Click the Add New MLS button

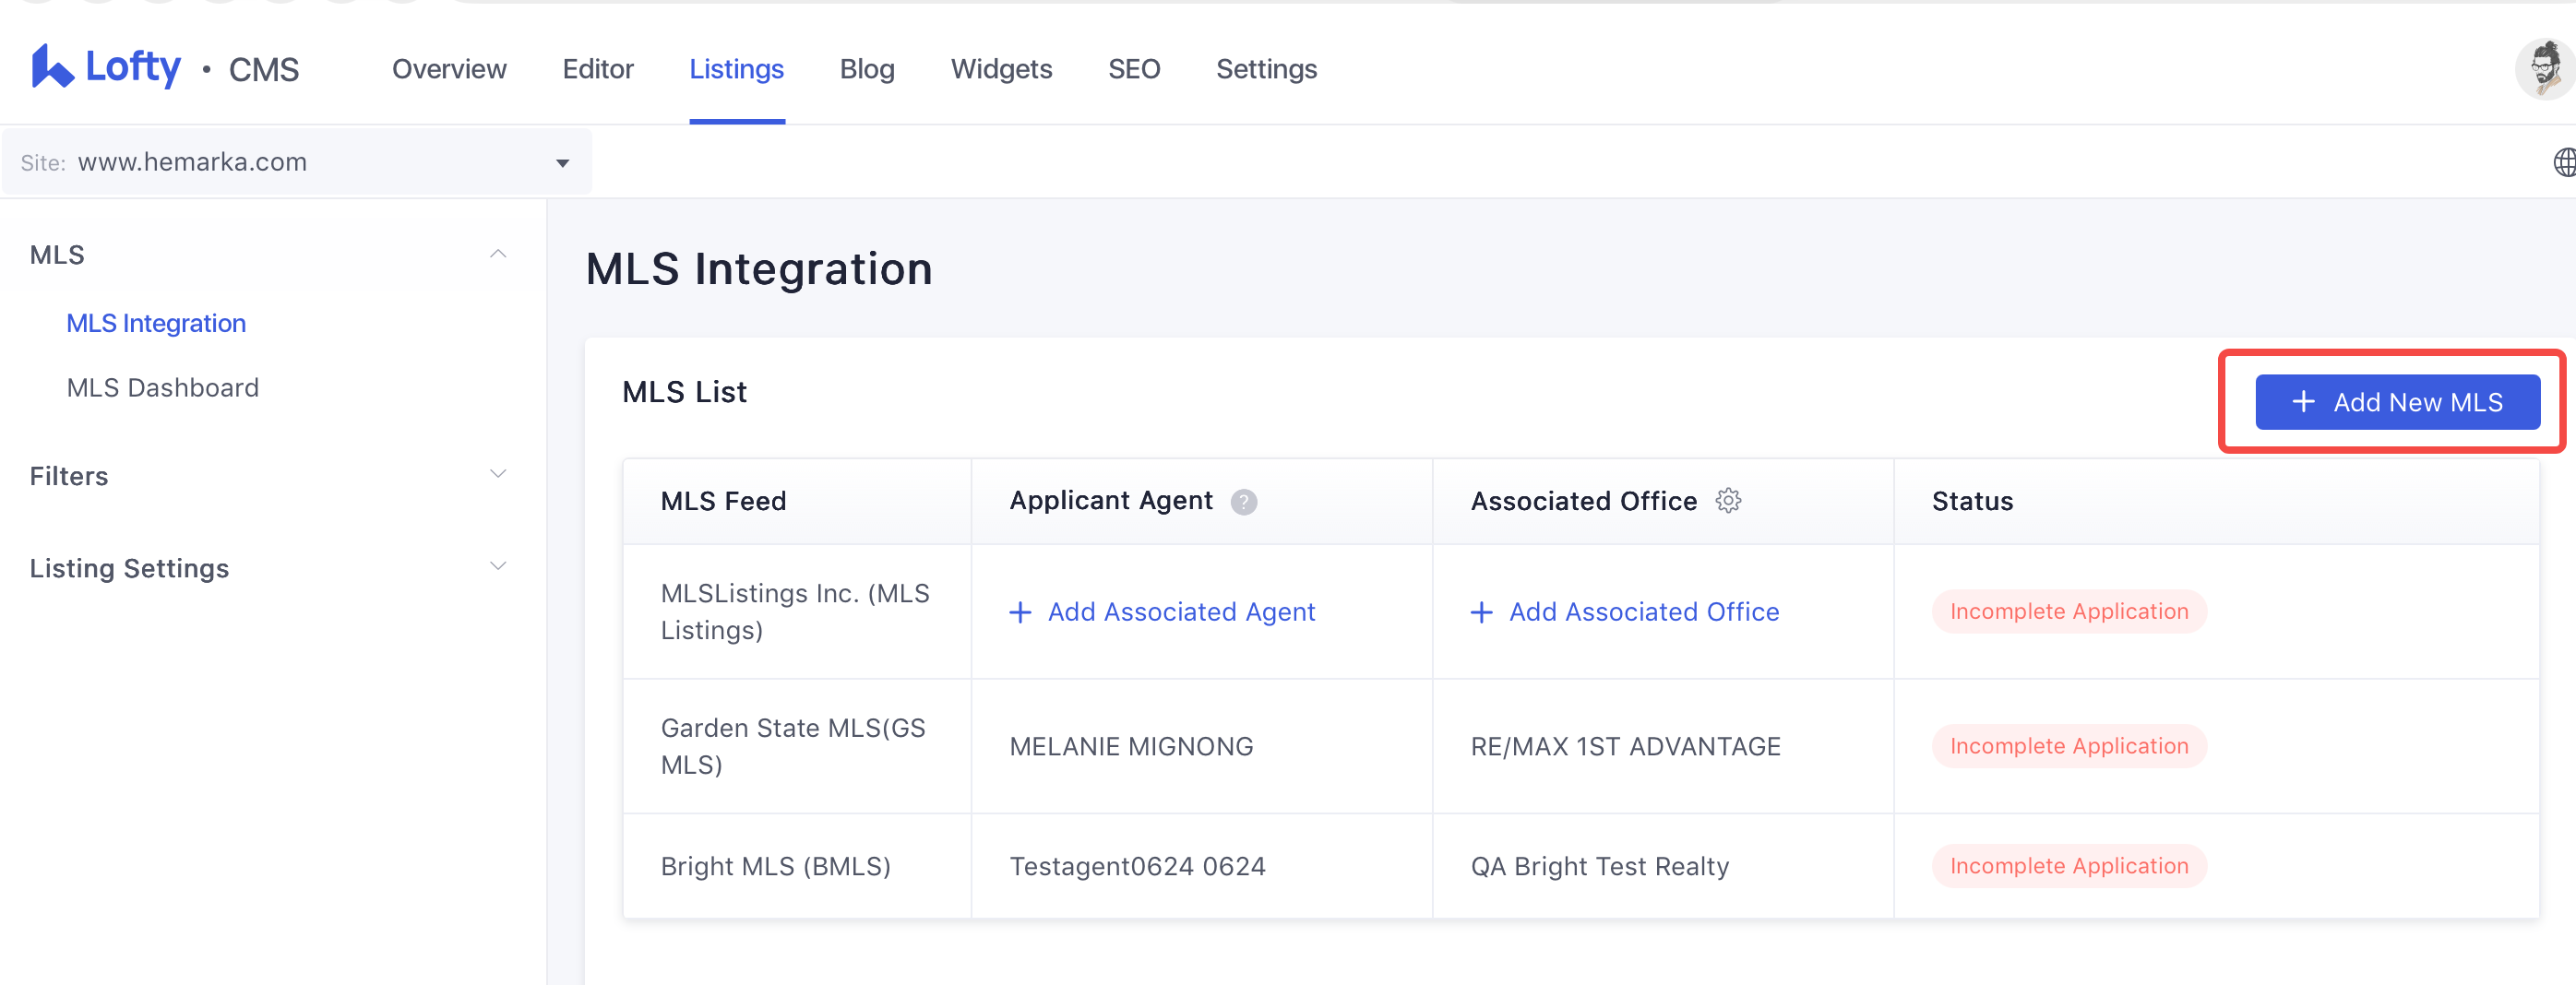point(2397,402)
